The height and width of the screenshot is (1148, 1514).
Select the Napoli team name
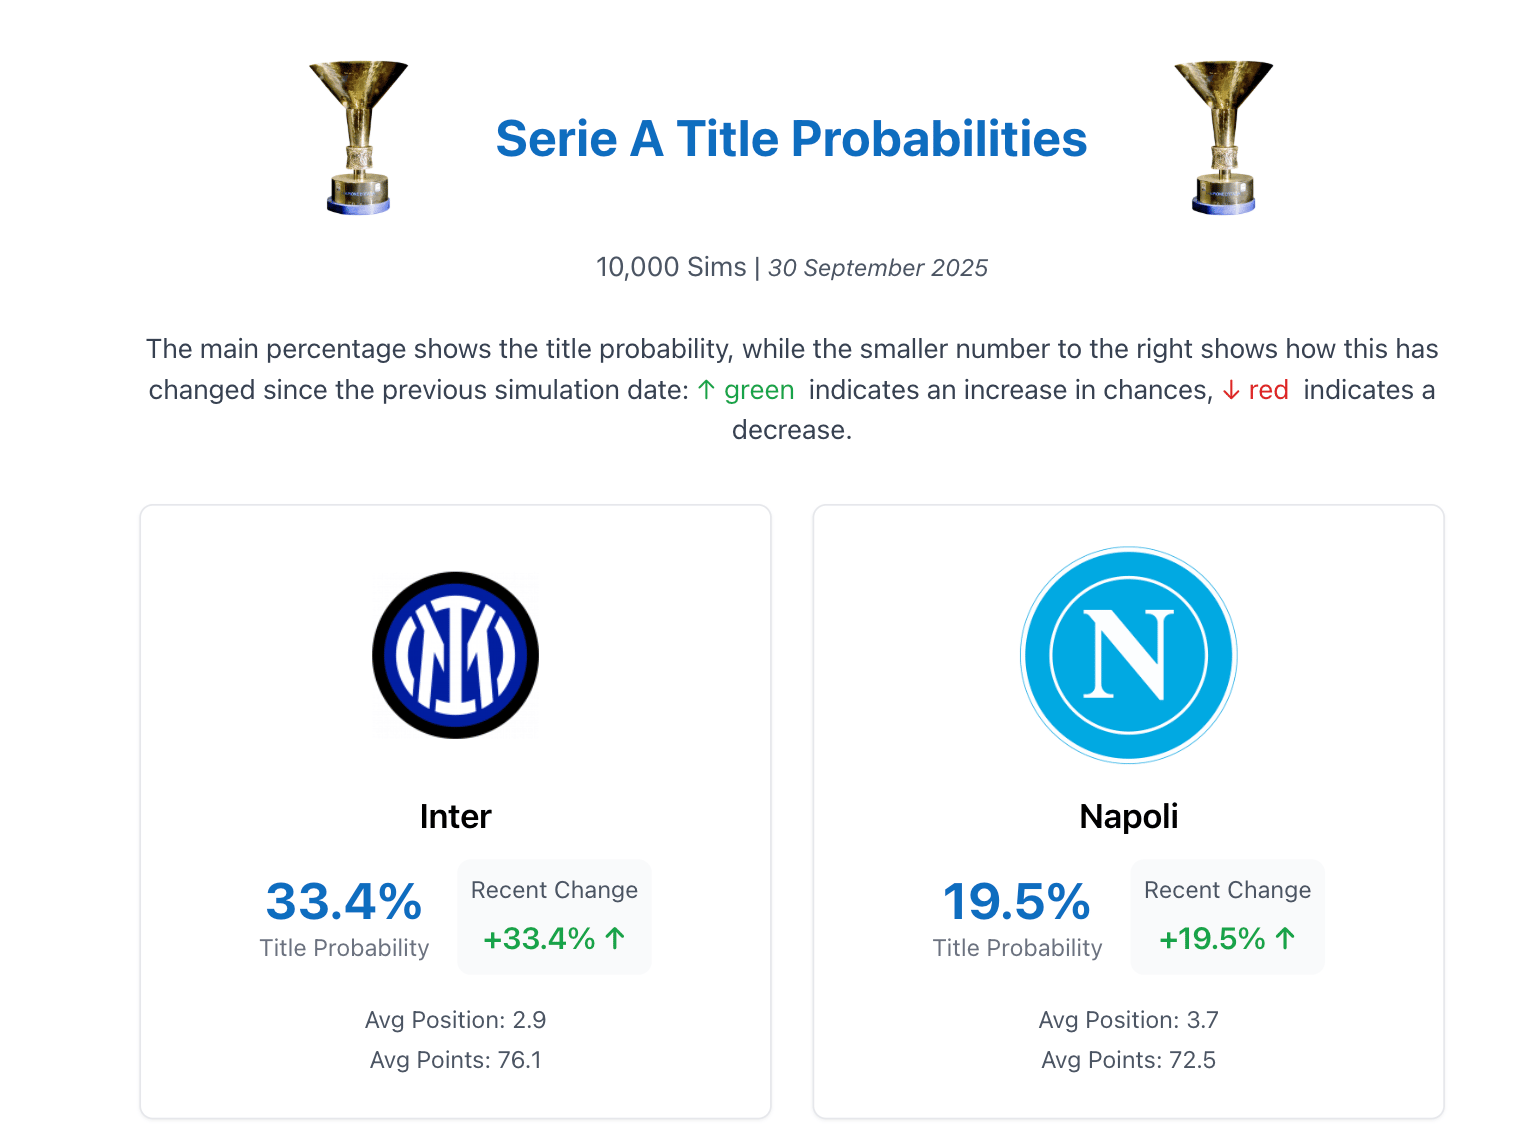pos(1128,816)
